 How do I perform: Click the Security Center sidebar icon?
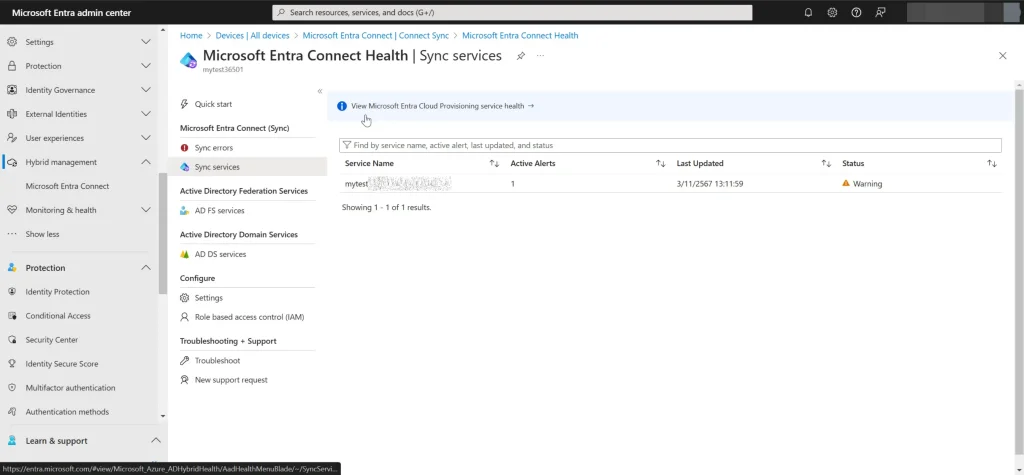(12, 340)
